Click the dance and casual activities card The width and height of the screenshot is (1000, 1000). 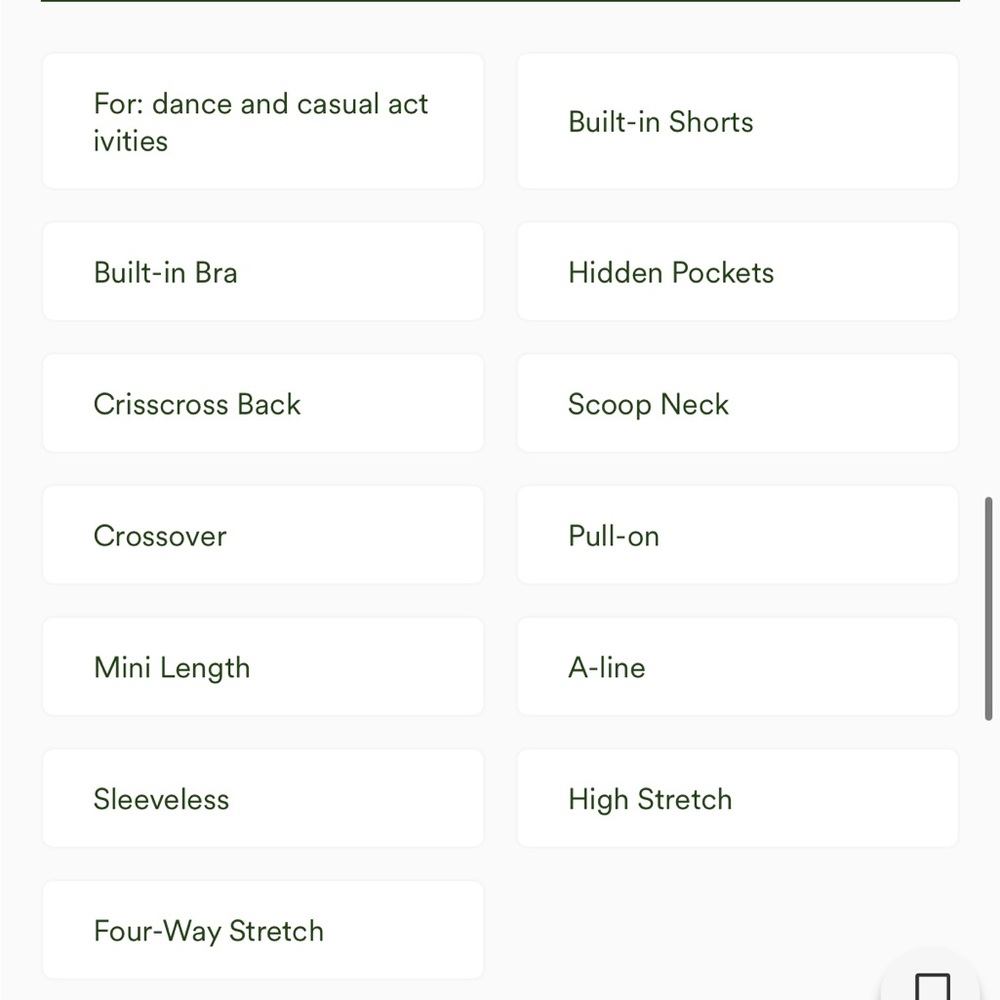(263, 122)
